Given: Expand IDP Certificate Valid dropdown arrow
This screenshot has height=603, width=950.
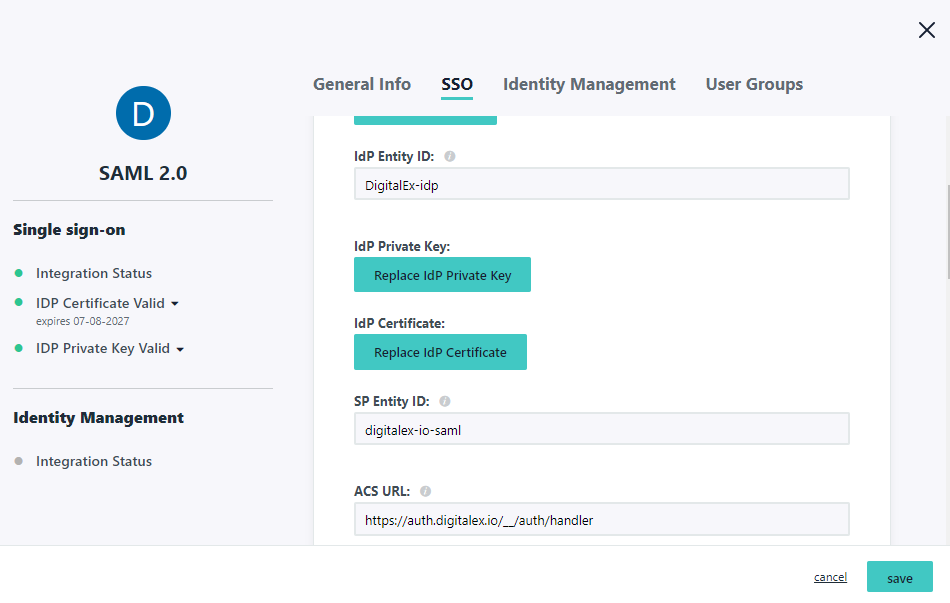Looking at the screenshot, I should pos(175,303).
